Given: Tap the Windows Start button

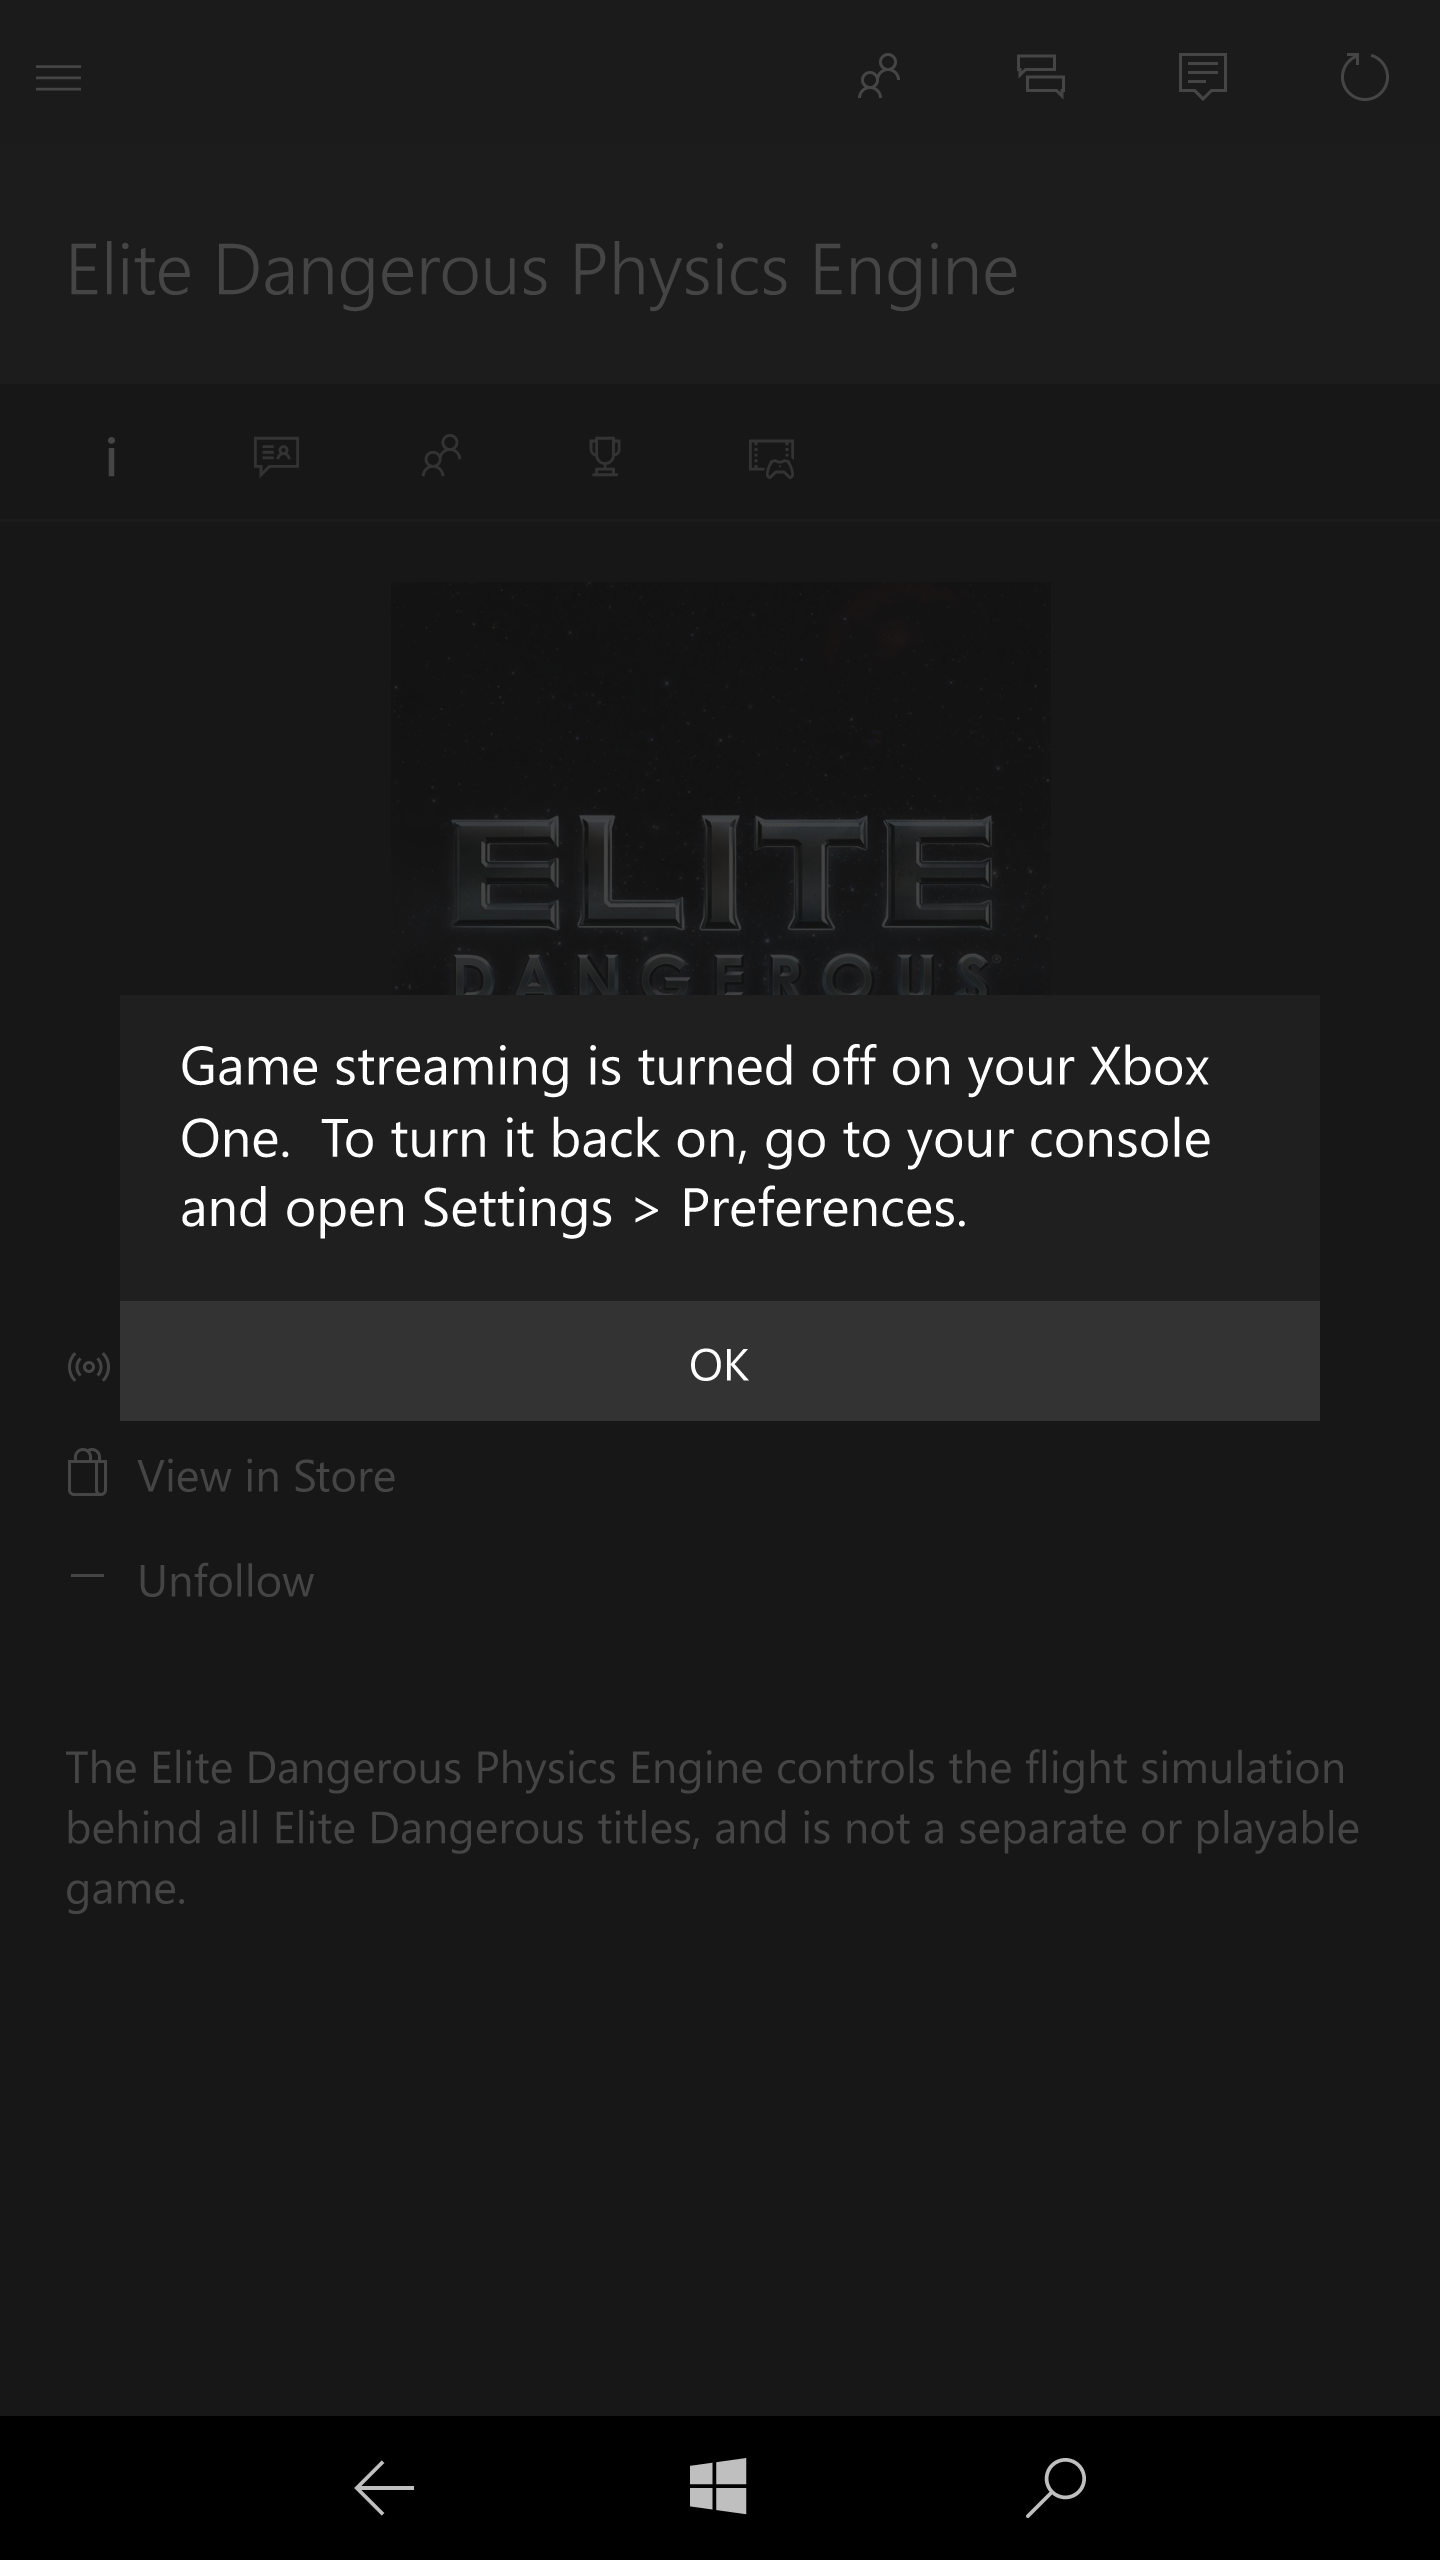Looking at the screenshot, I should coord(719,2487).
